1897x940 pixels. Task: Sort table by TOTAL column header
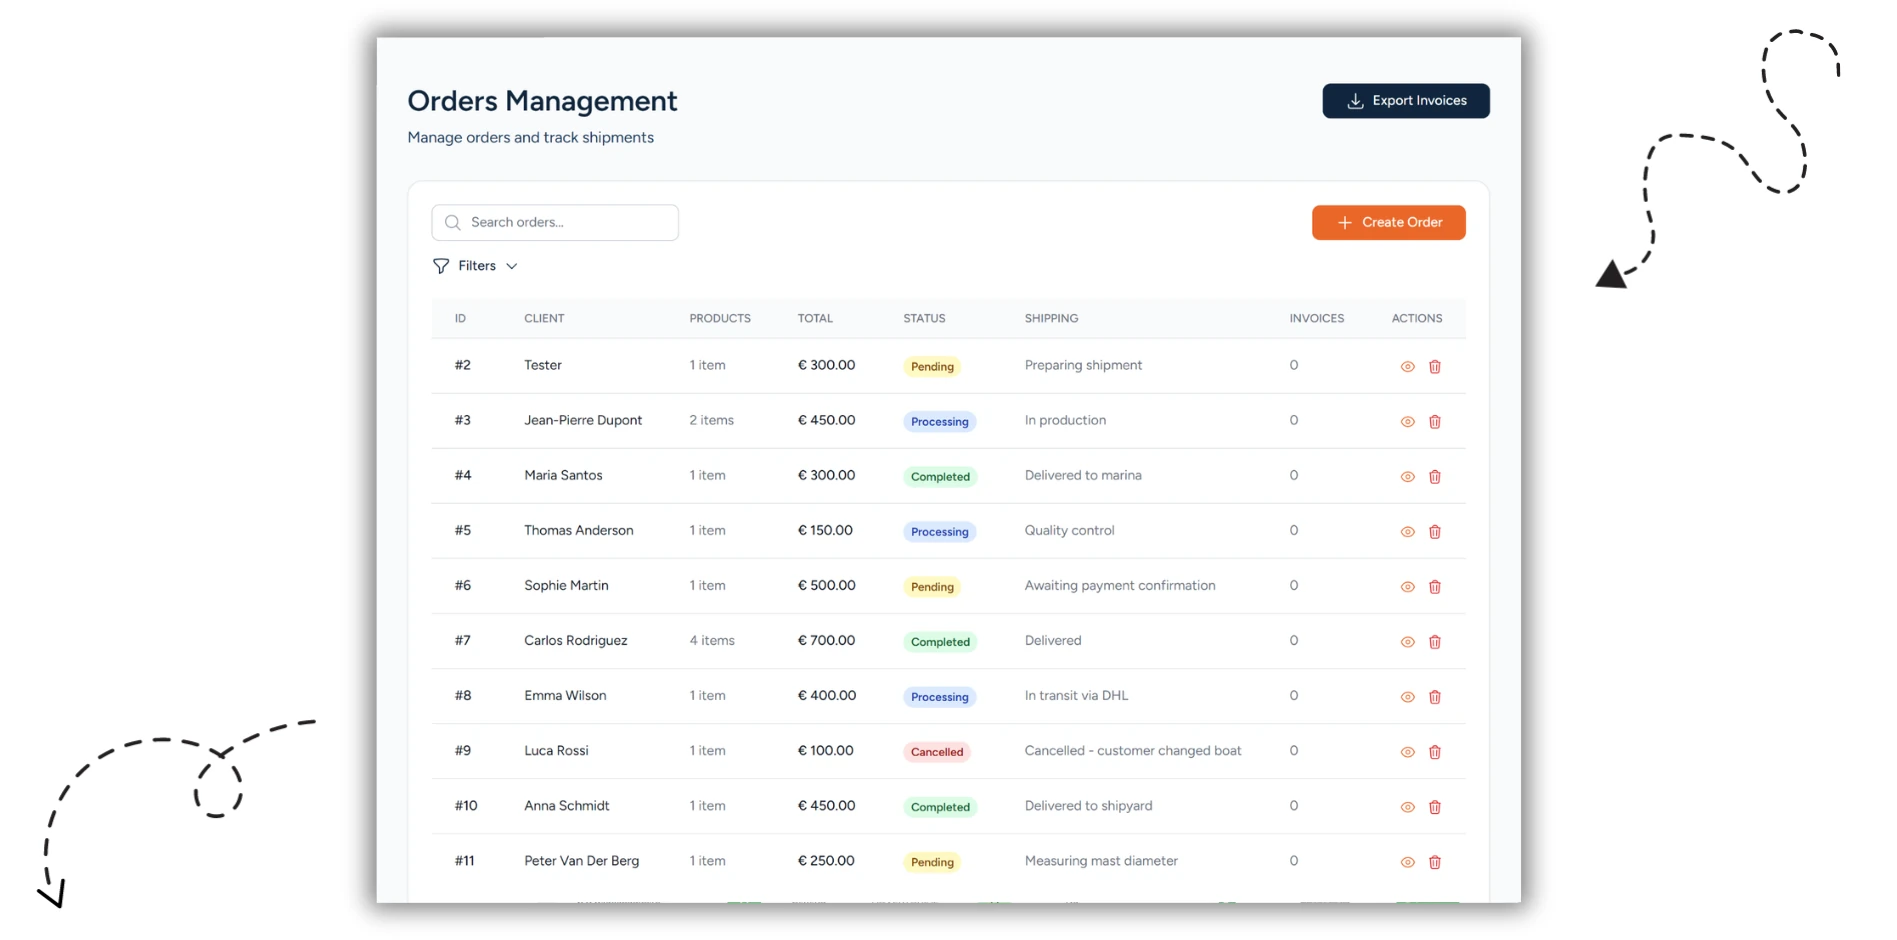(815, 318)
